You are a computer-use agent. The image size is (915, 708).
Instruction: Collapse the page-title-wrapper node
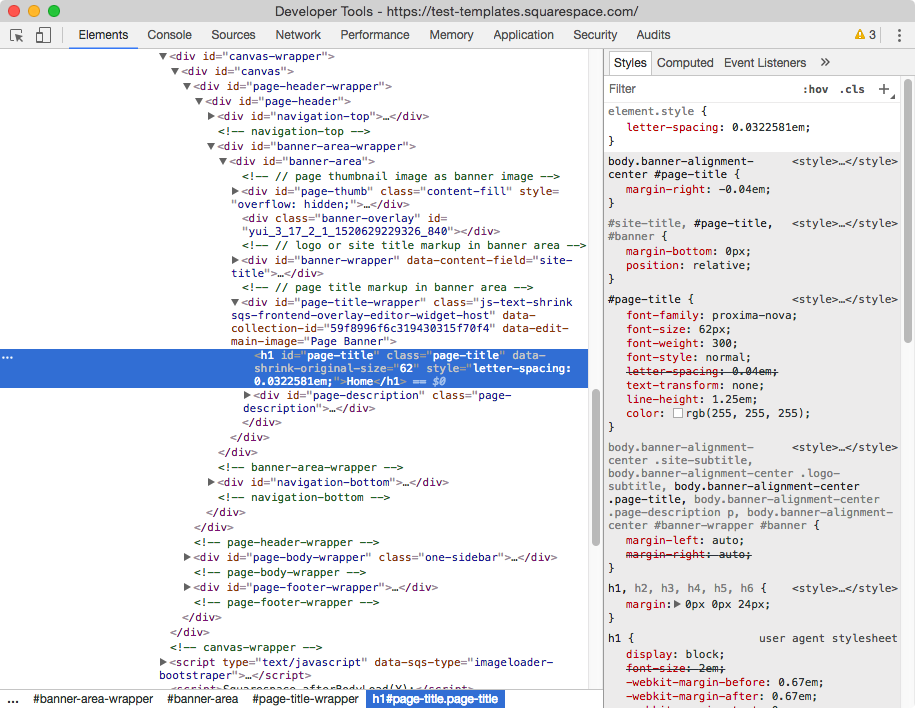tap(235, 302)
